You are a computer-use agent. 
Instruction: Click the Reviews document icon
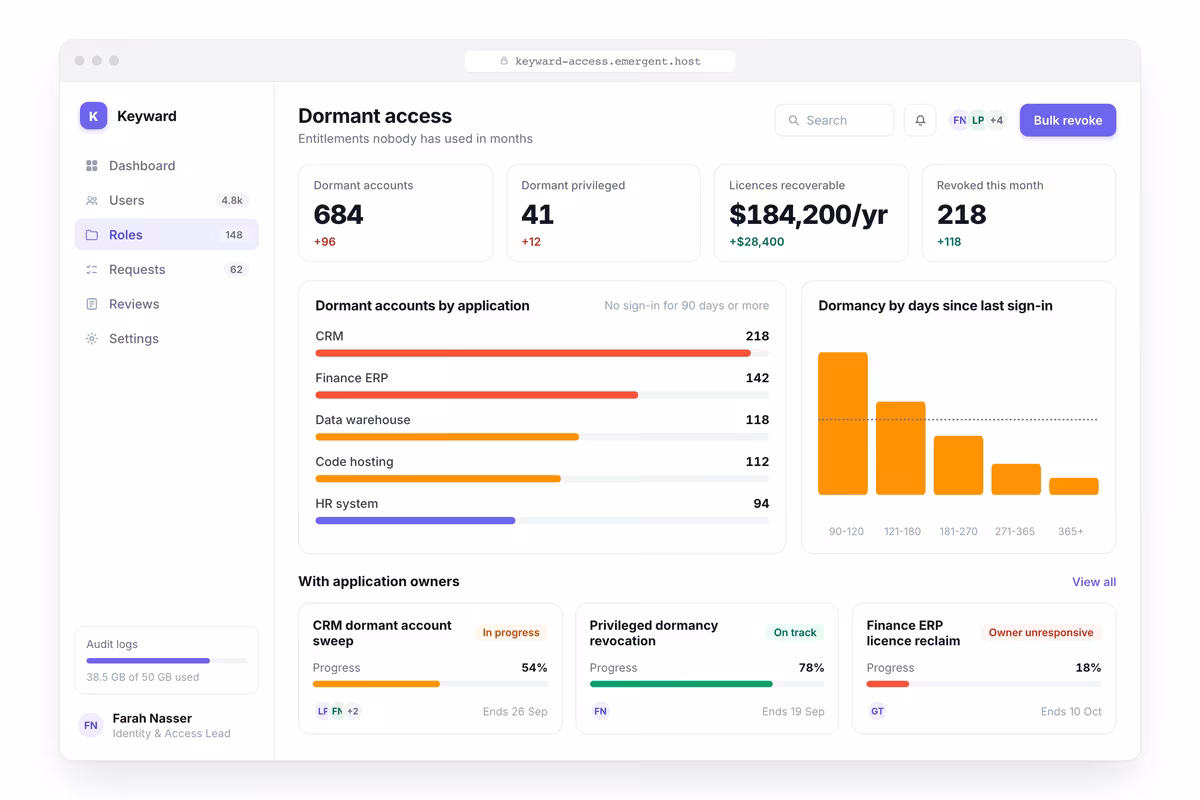click(92, 304)
